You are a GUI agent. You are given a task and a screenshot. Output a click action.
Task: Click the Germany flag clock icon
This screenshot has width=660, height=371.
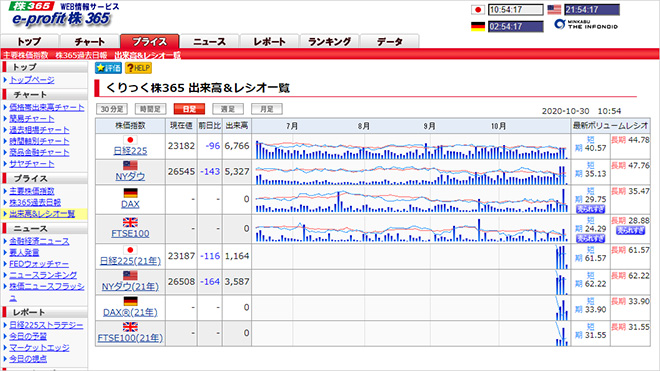478,26
